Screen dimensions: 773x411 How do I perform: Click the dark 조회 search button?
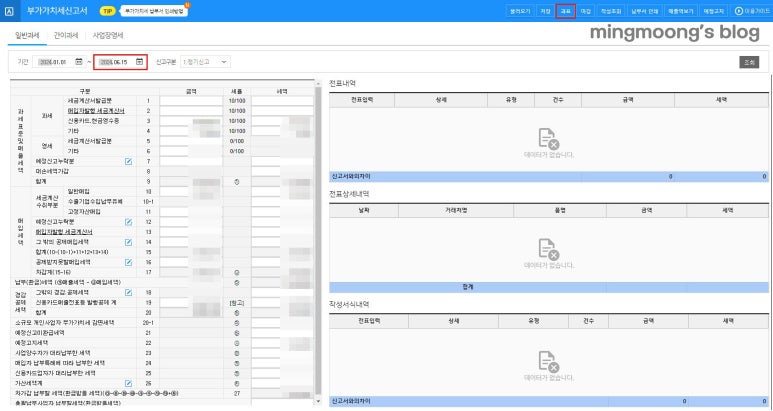749,62
